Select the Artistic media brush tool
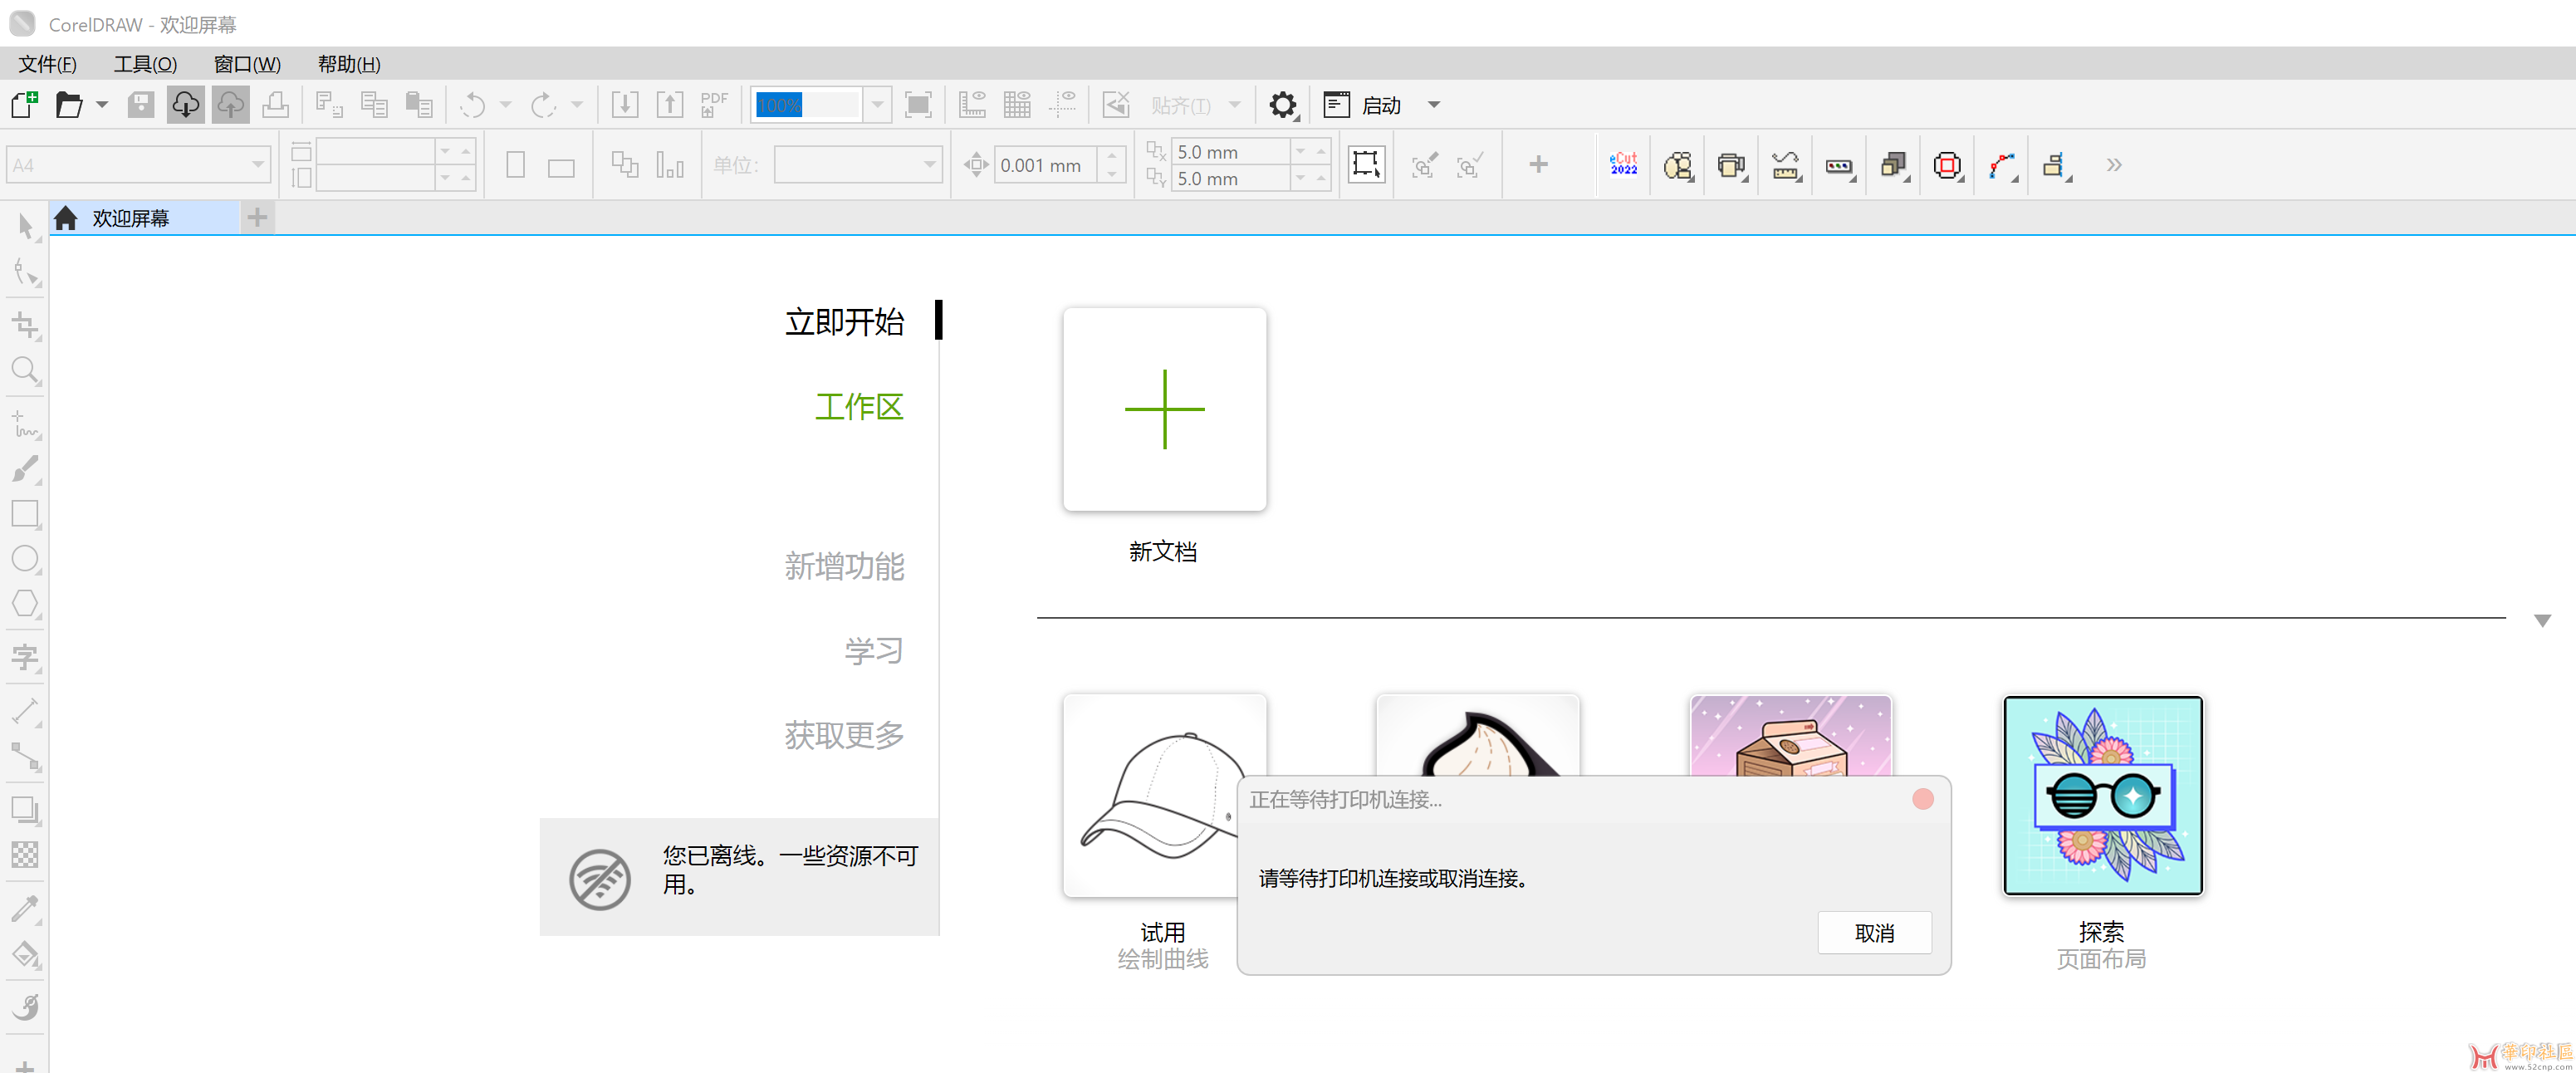The height and width of the screenshot is (1073, 2576). 26,469
